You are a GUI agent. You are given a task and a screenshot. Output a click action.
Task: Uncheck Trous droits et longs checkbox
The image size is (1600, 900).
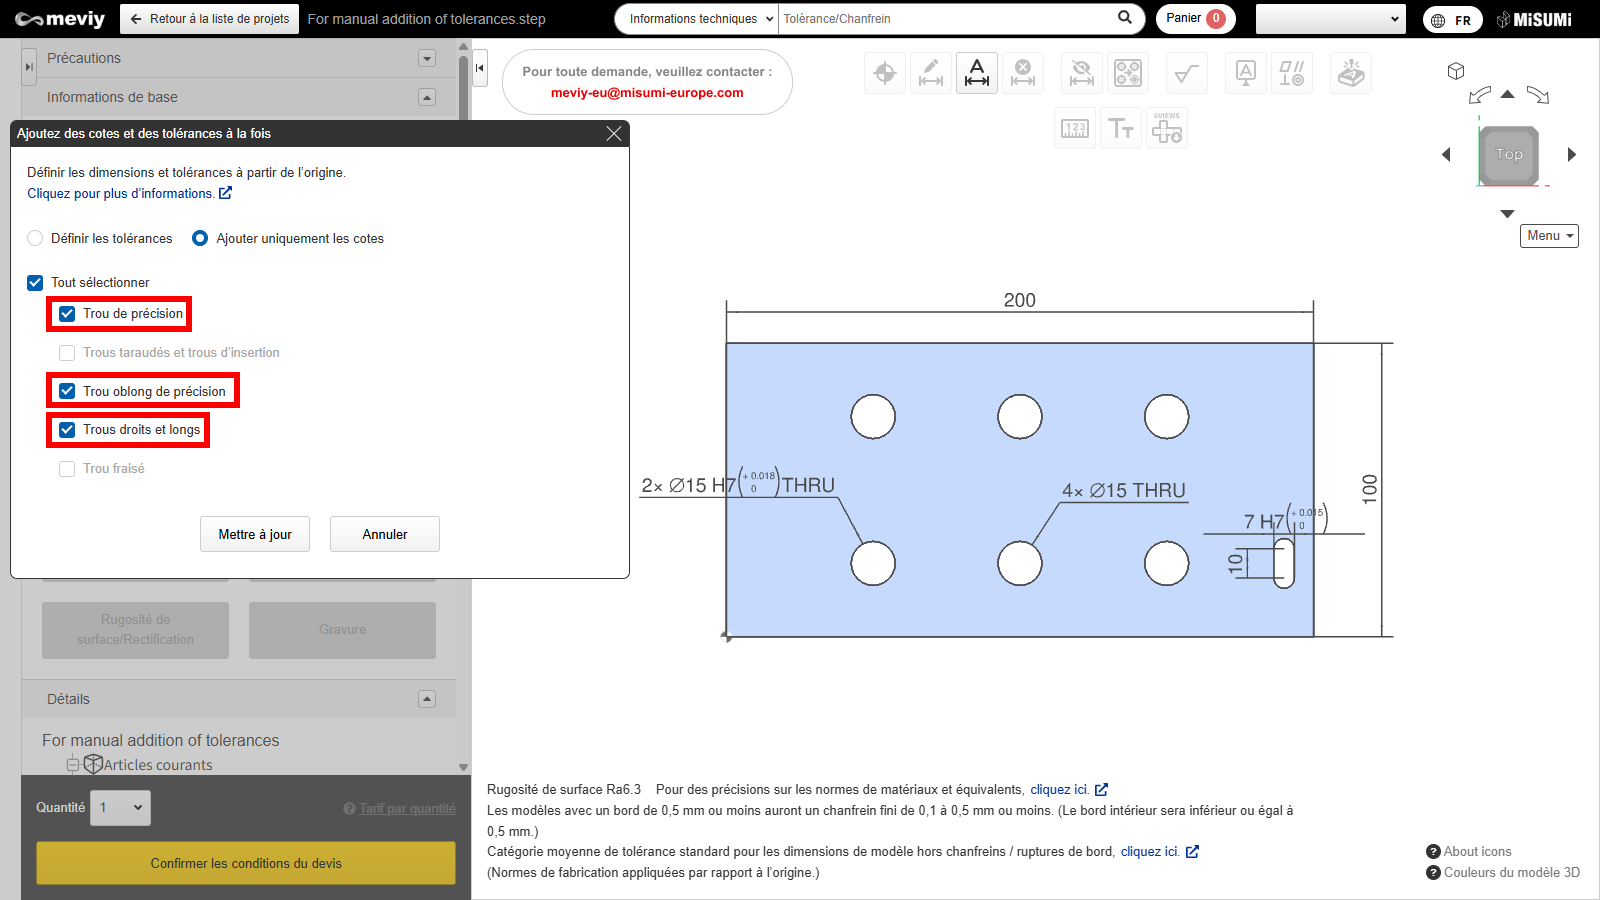(67, 430)
